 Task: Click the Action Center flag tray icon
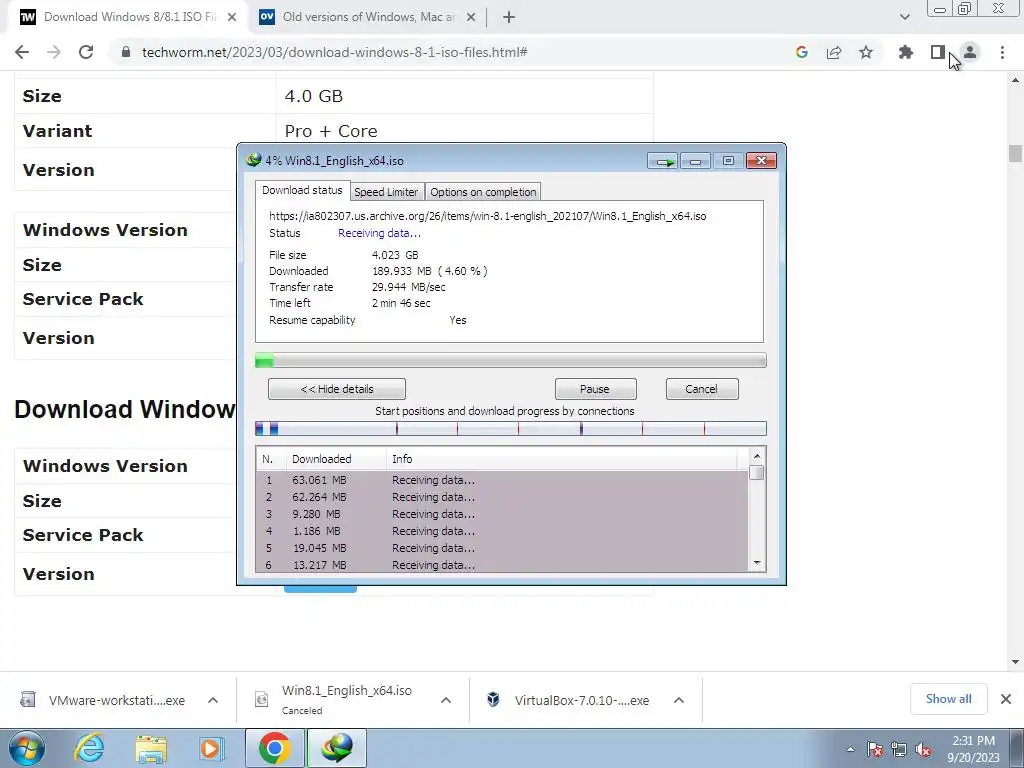(875, 749)
